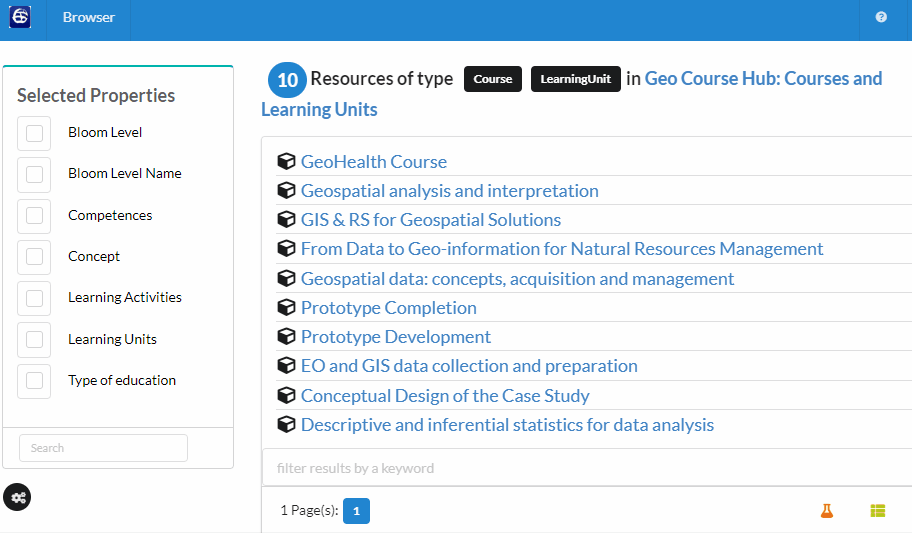This screenshot has height=533, width=912.
Task: Open the Browser menu item
Action: 88,17
